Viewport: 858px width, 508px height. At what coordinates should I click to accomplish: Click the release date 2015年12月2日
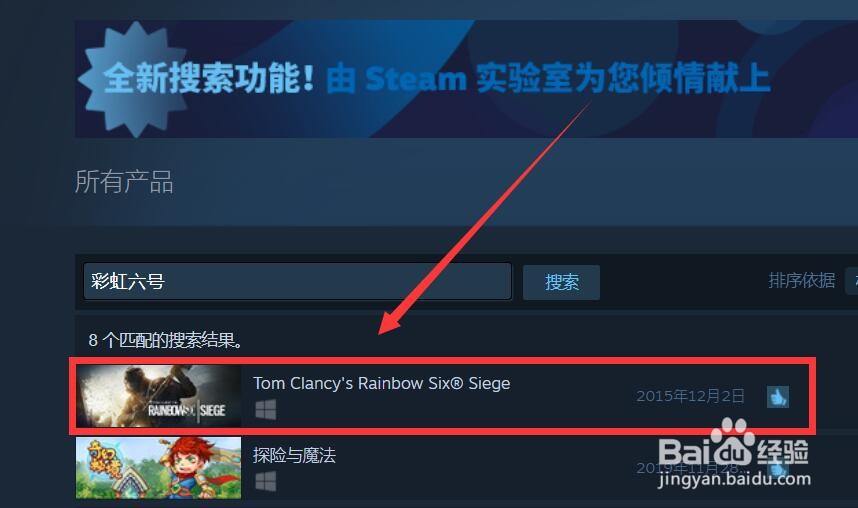tap(690, 396)
